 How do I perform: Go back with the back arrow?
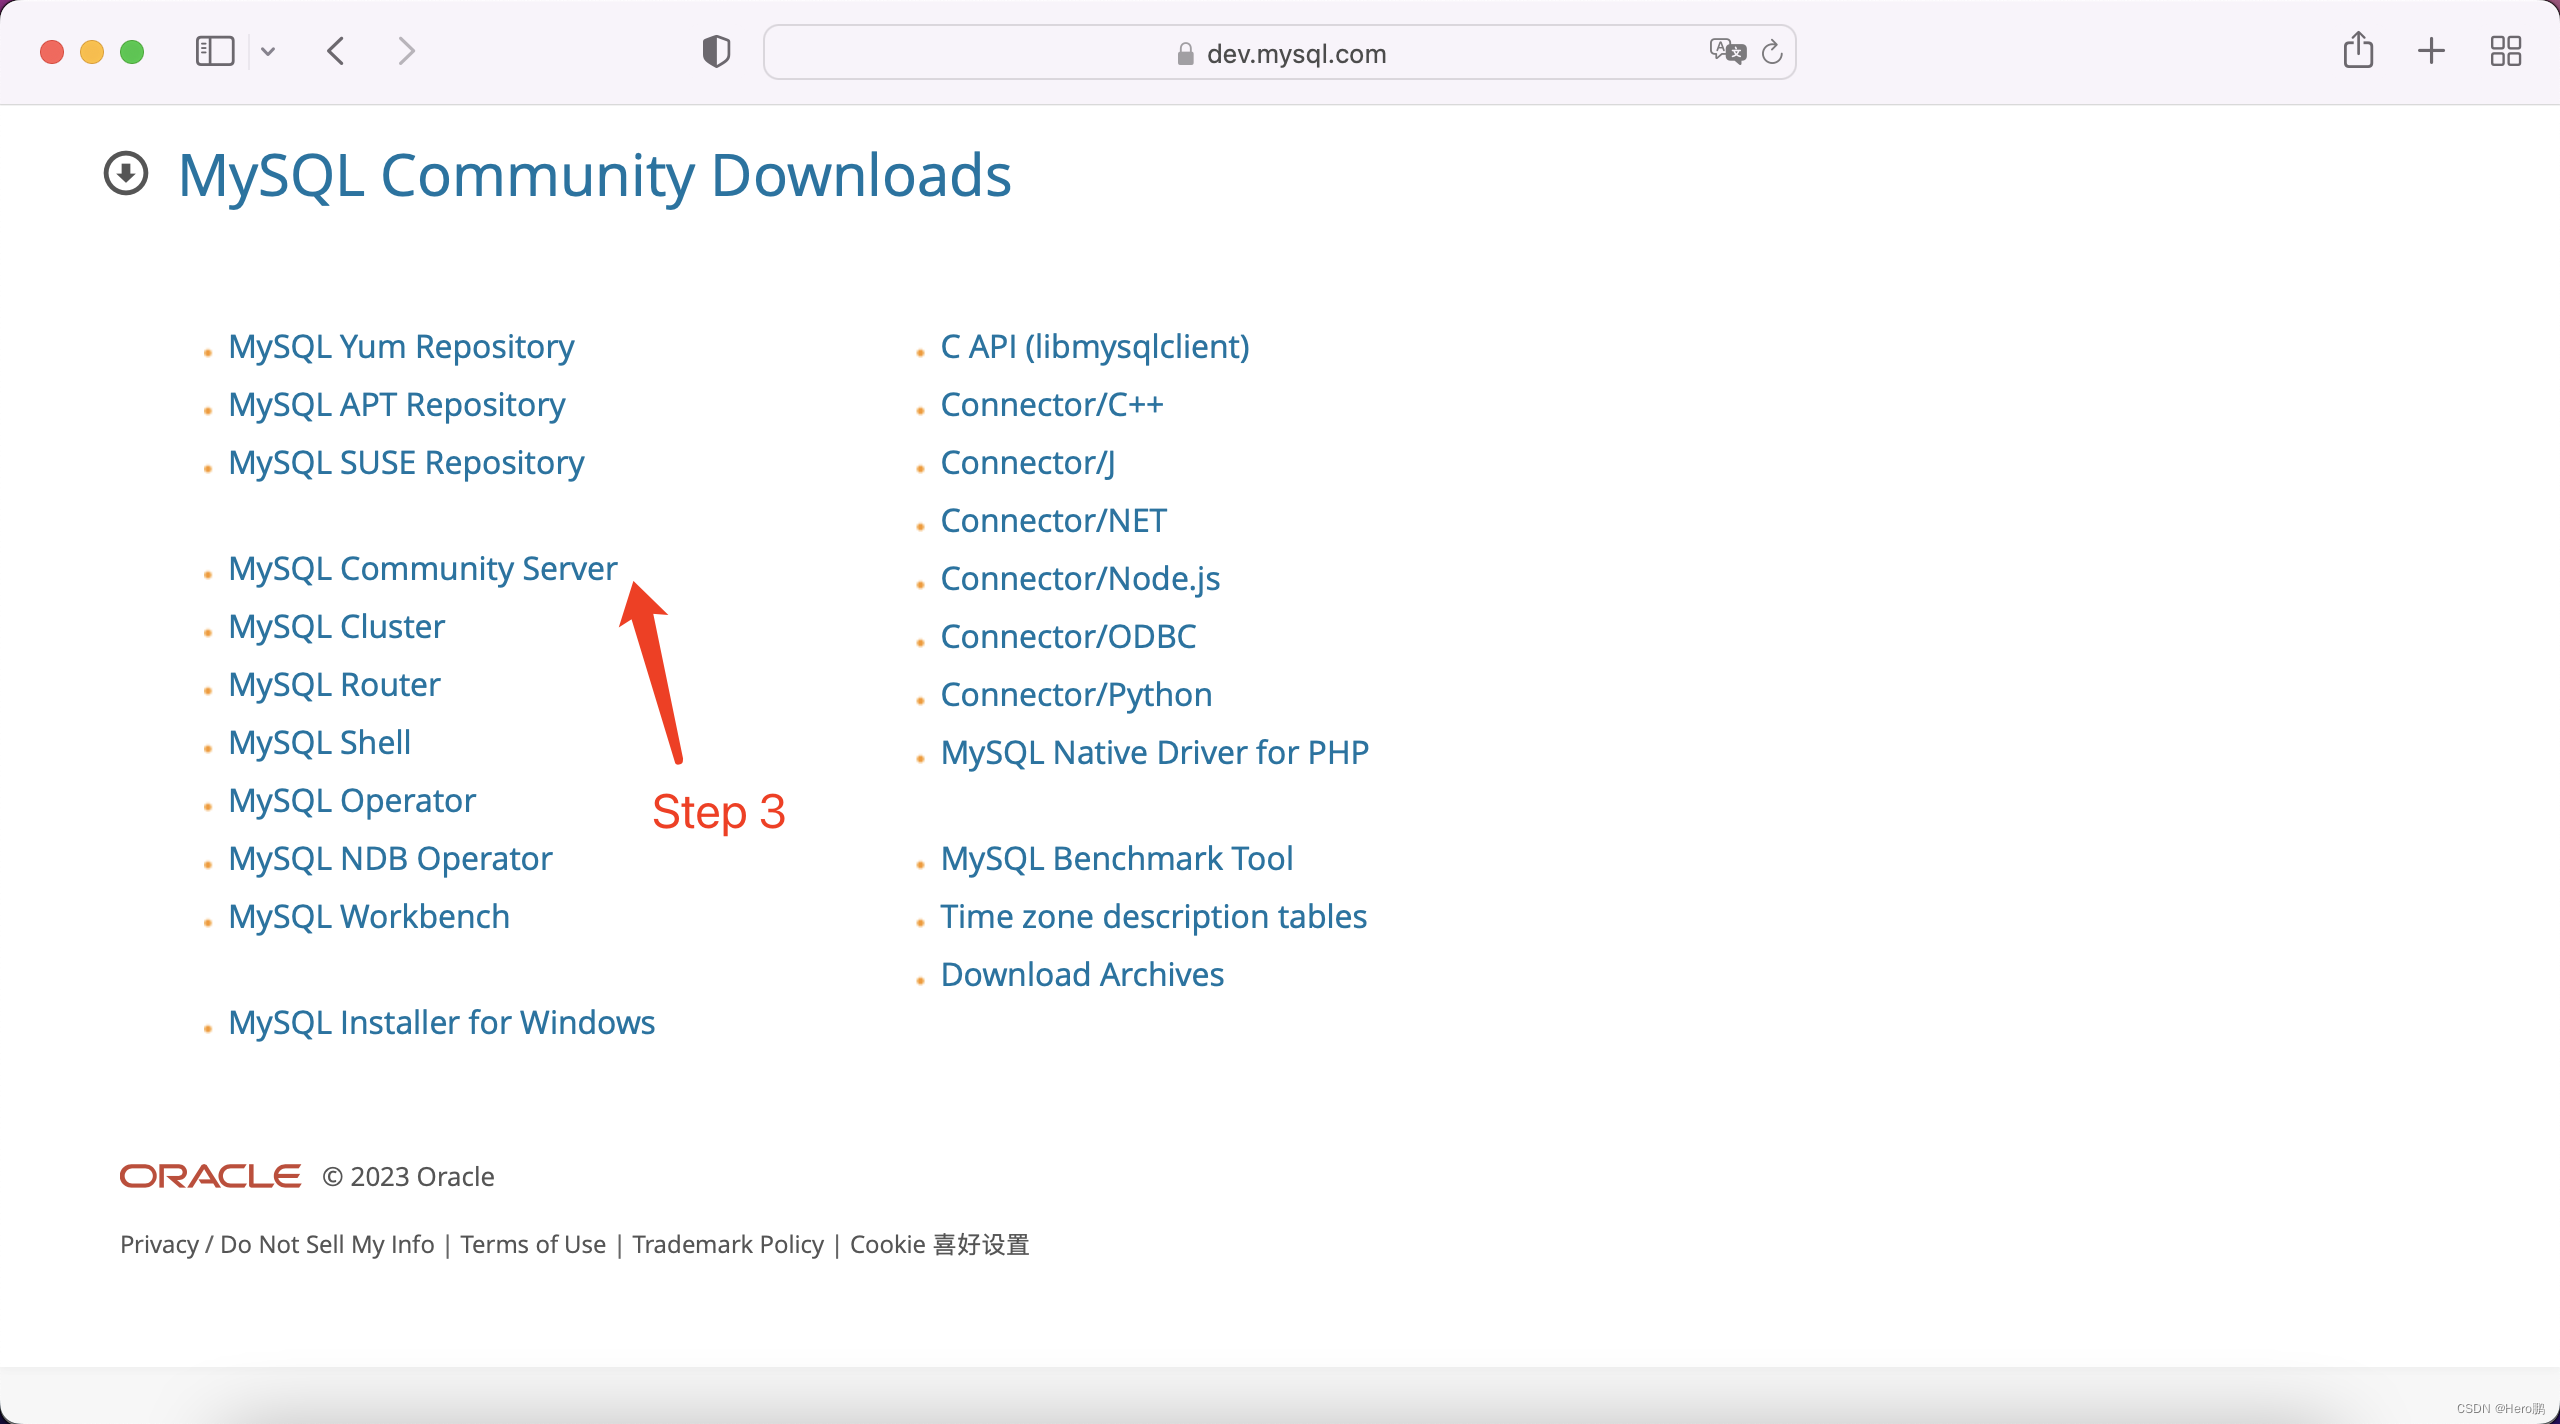point(336,51)
